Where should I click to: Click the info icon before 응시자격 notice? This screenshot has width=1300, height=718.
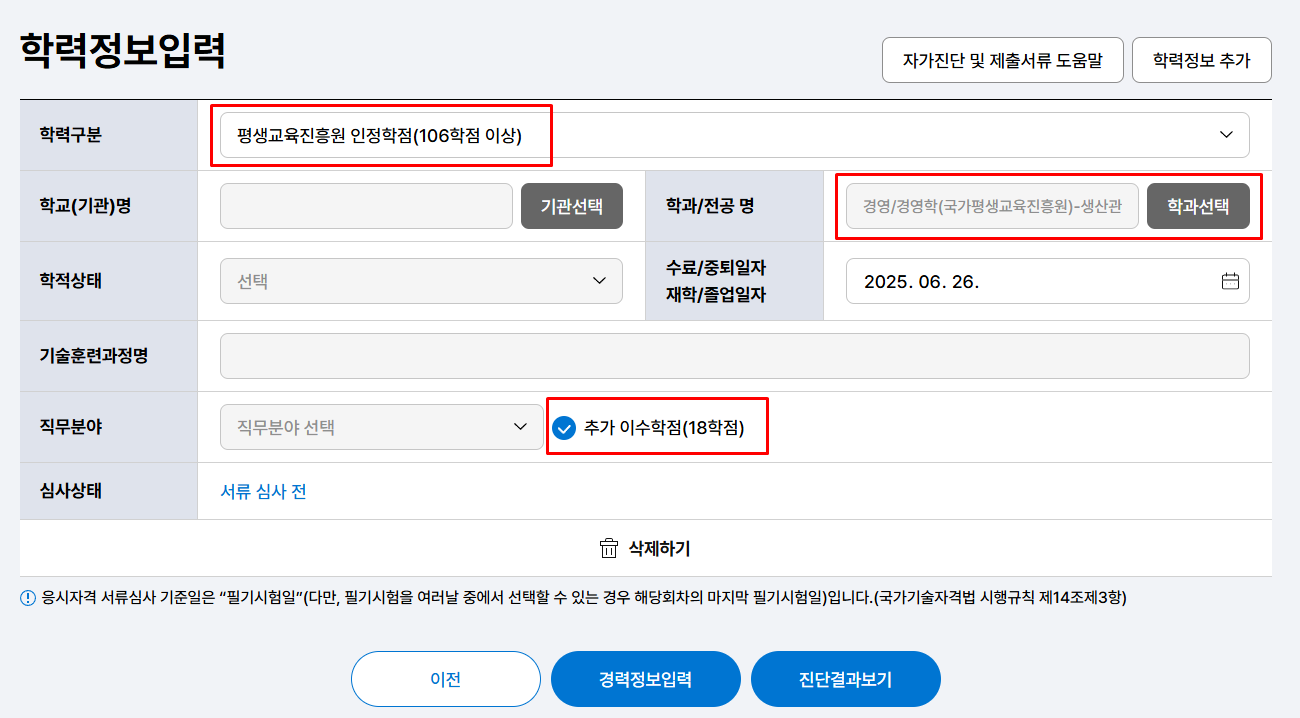tap(28, 599)
